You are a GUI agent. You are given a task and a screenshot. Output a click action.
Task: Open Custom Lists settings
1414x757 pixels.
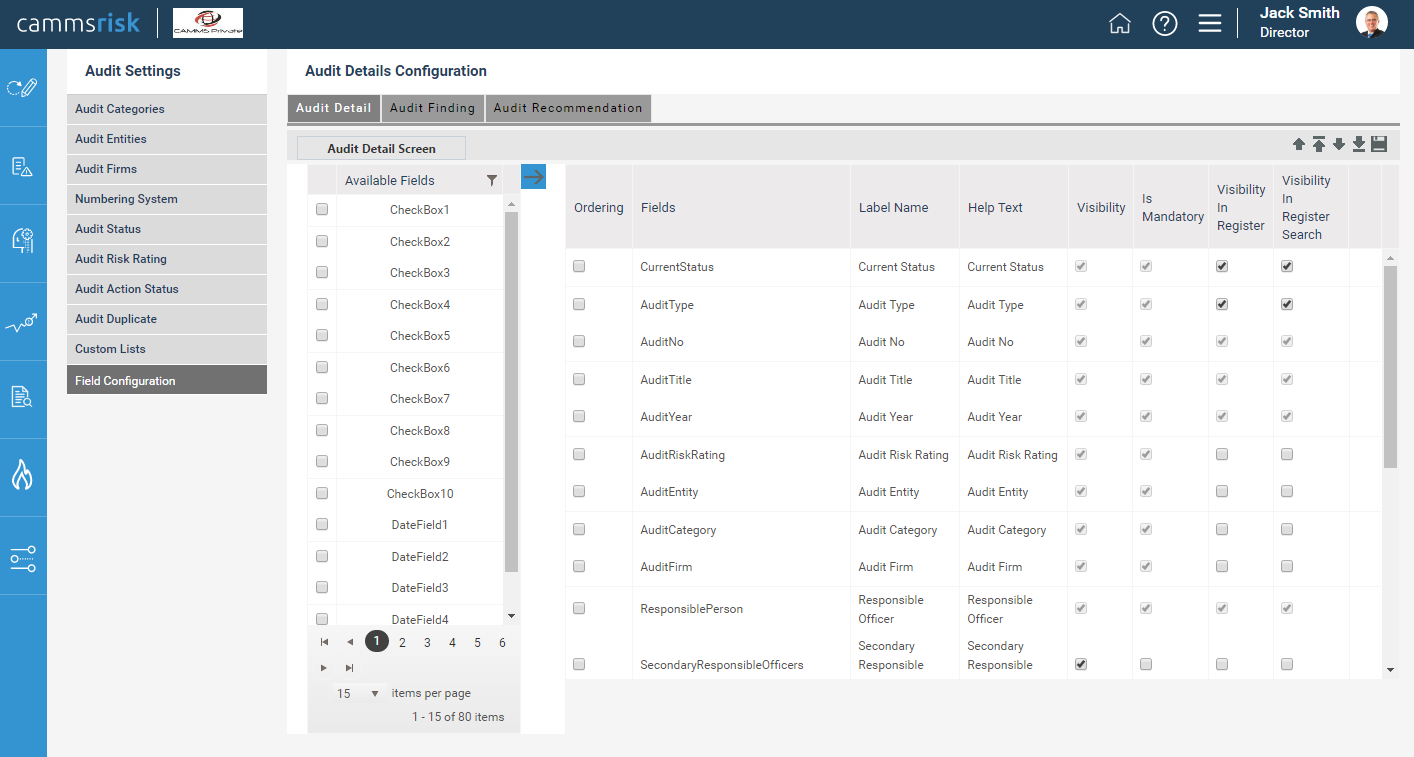(x=167, y=349)
